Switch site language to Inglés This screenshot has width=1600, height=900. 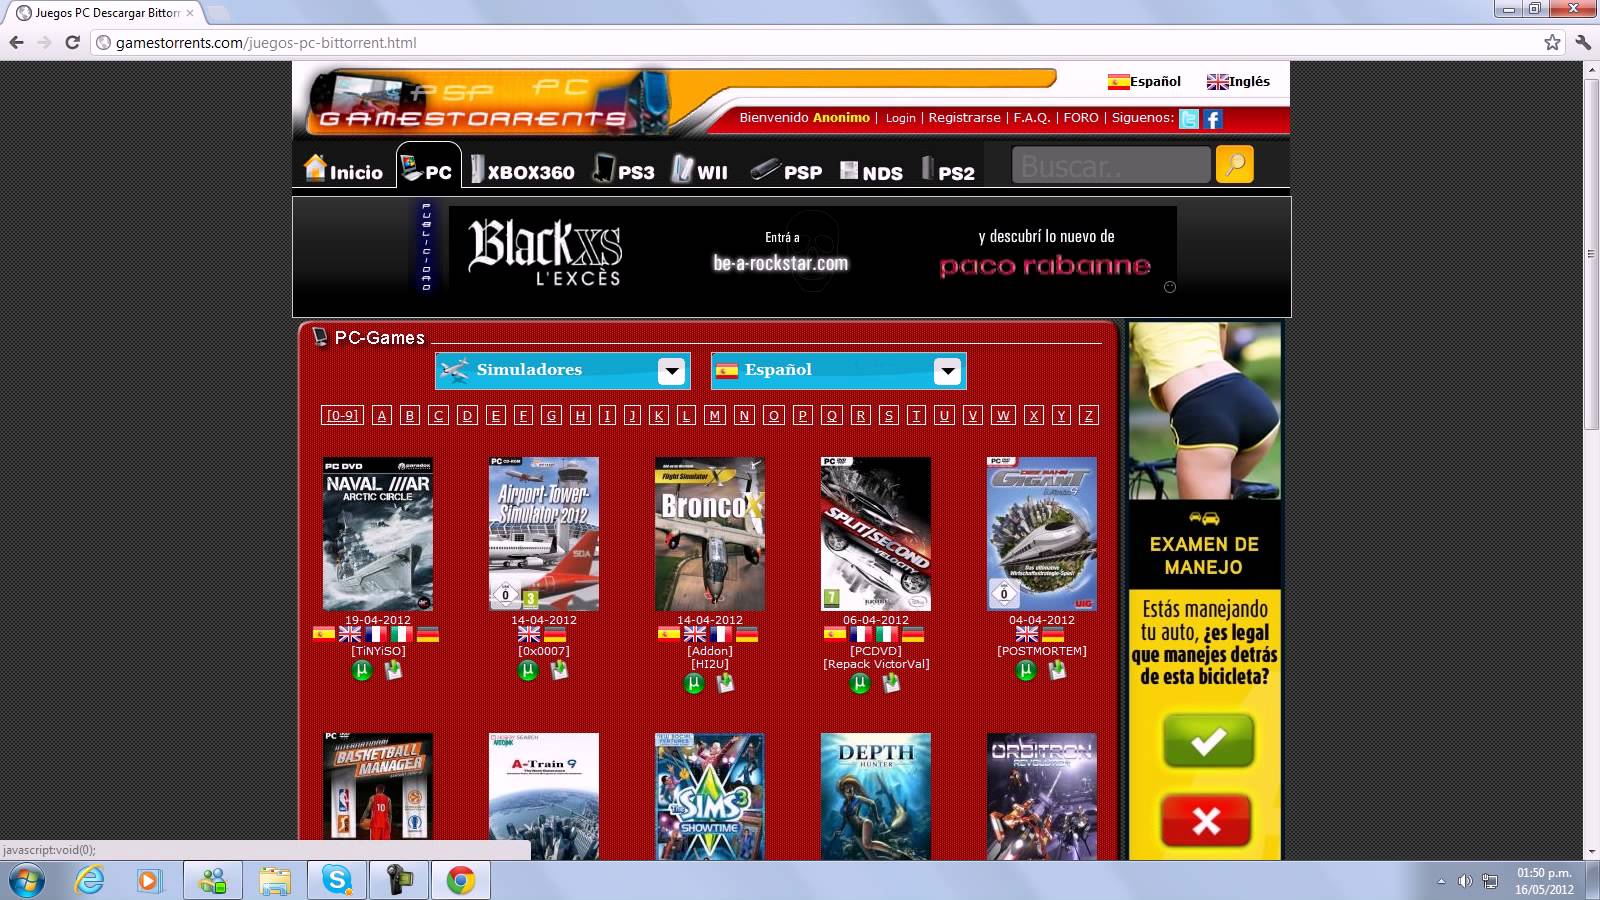click(x=1238, y=82)
